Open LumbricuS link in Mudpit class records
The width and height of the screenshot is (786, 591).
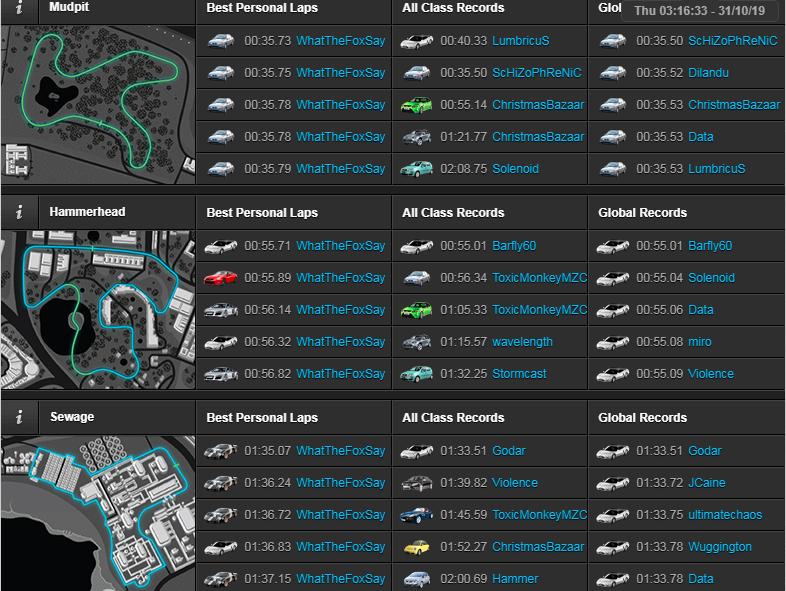pos(520,41)
